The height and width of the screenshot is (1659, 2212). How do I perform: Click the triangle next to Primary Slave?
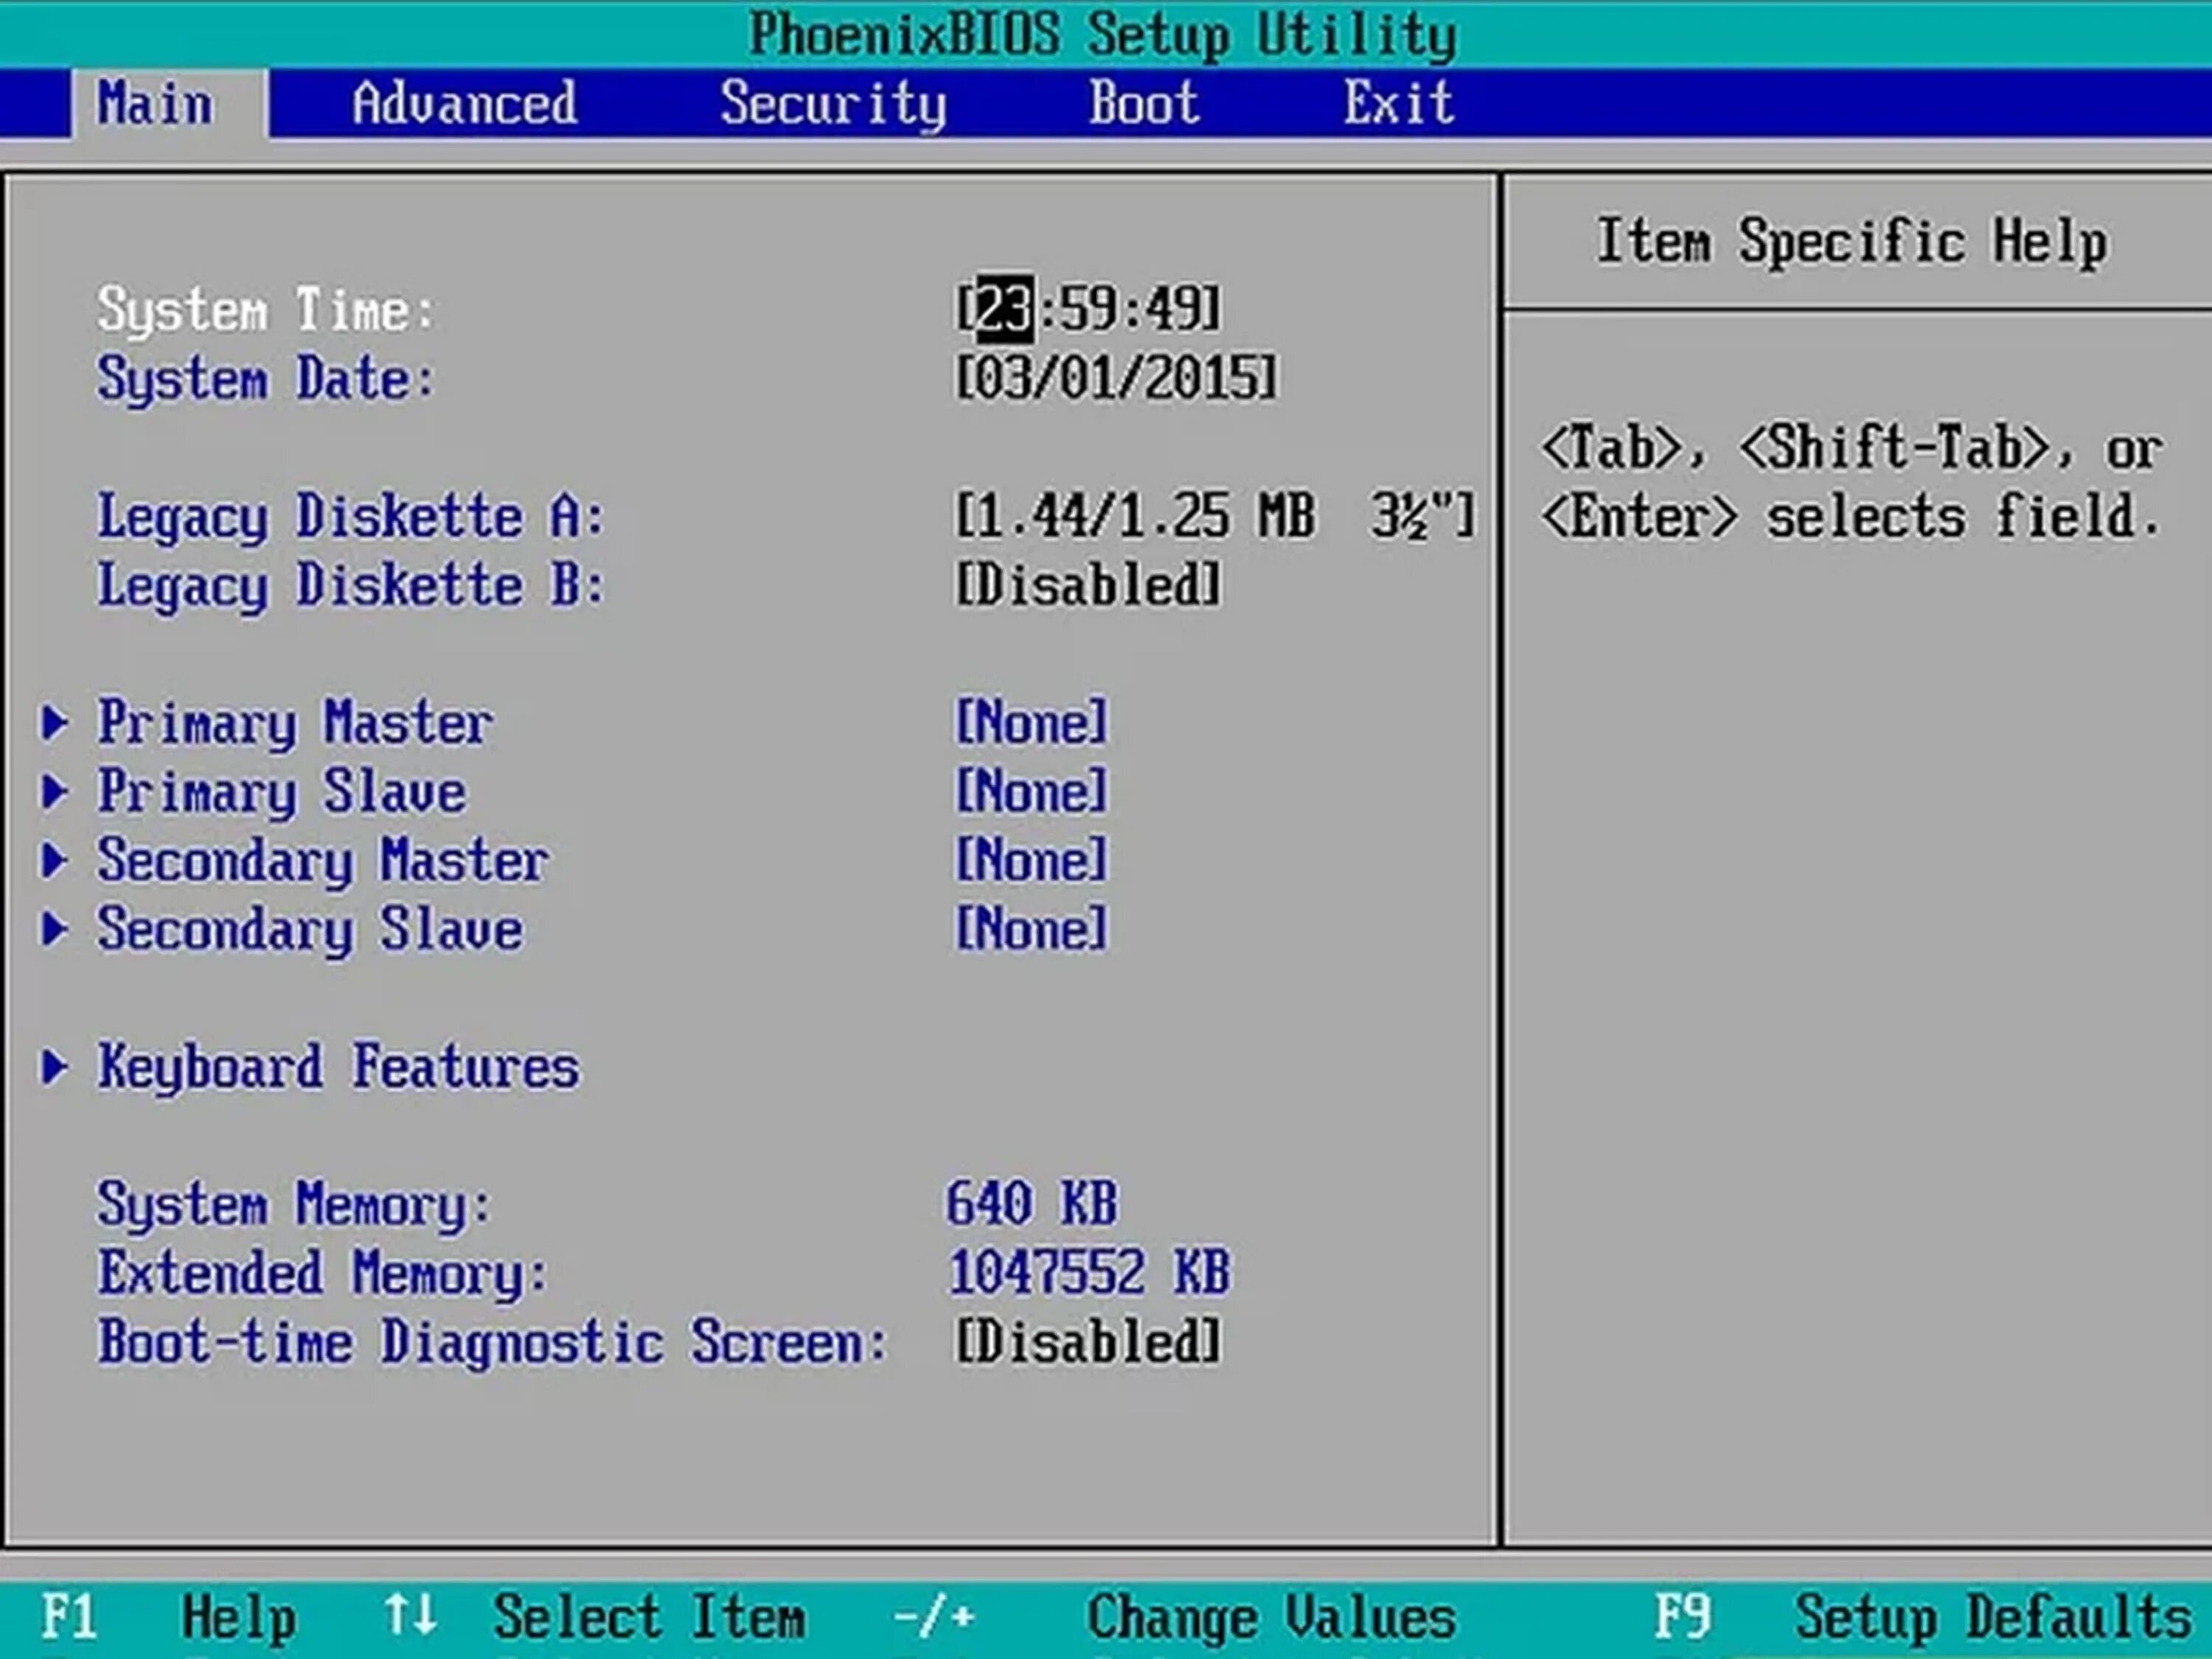coord(55,792)
